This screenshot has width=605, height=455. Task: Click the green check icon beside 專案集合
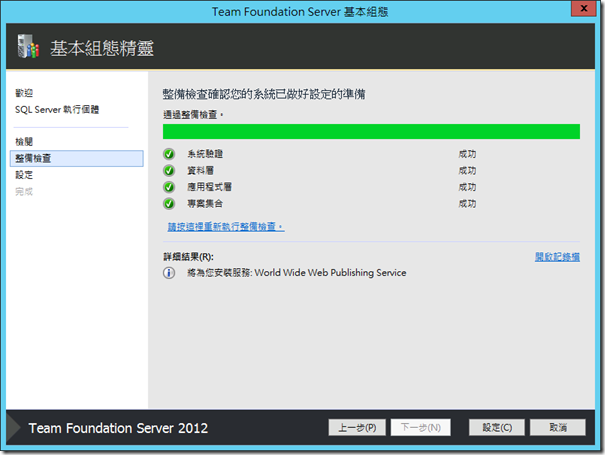click(x=169, y=204)
